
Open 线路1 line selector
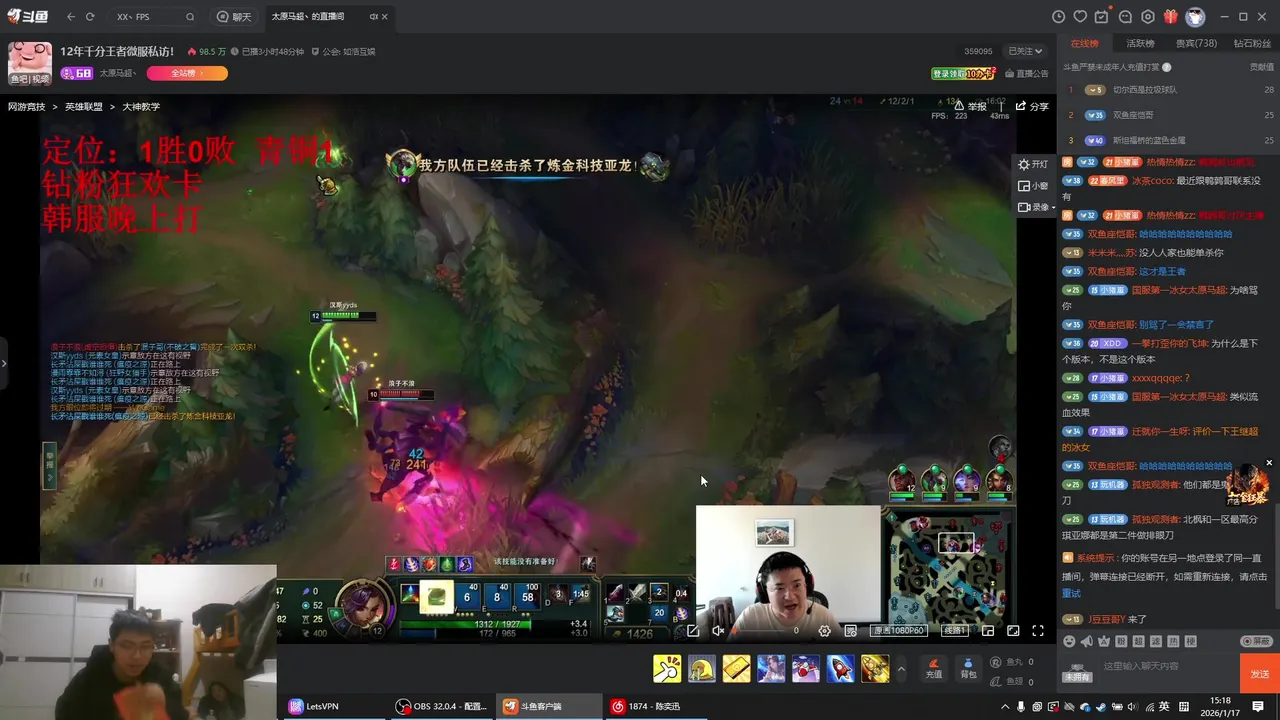[x=954, y=631]
